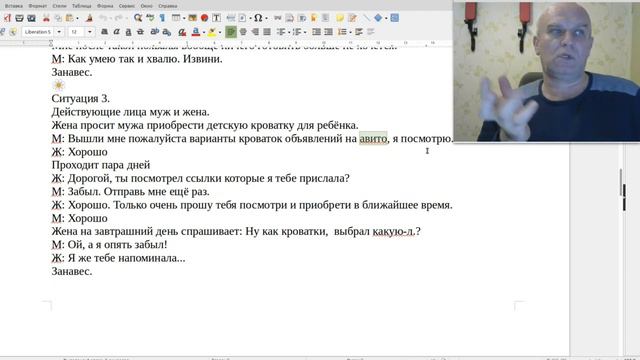The image size is (640, 360).
Task: Set Center Horizontally alignment
Action: (x=243, y=32)
